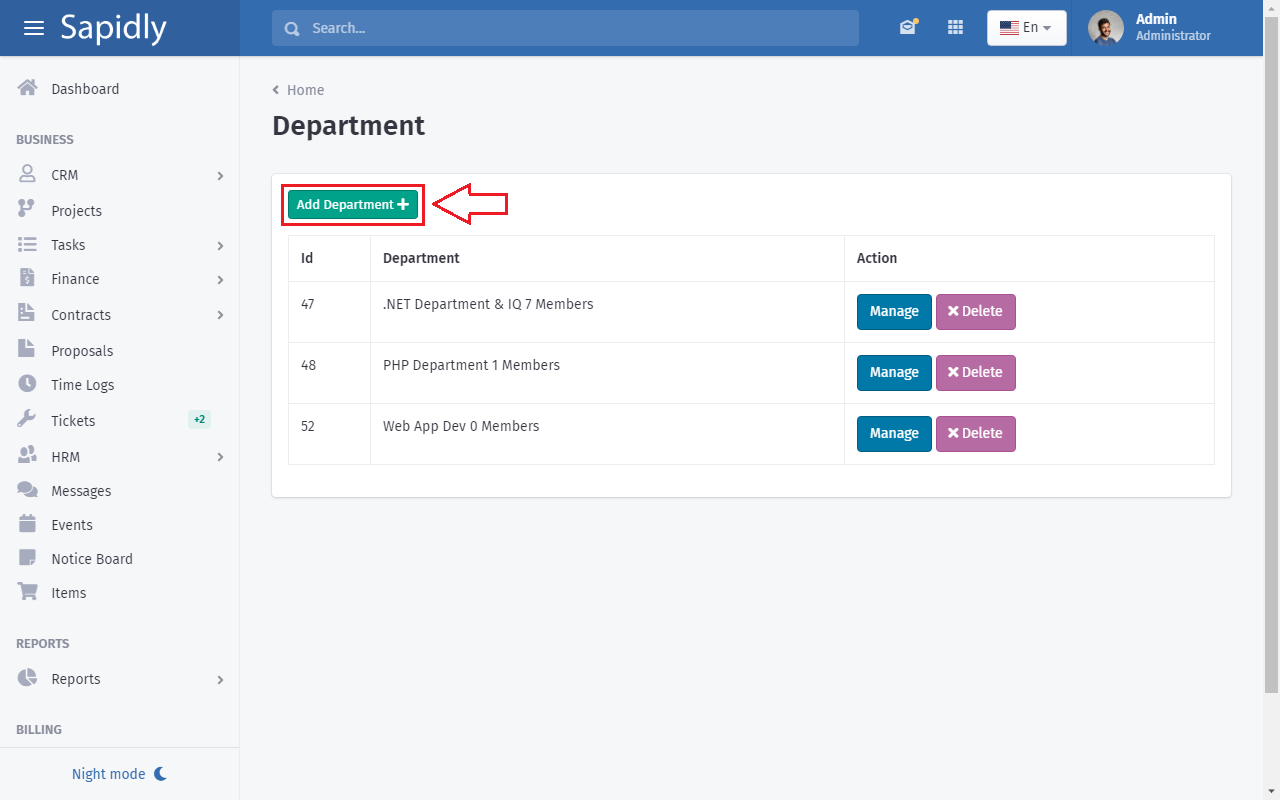Image resolution: width=1280 pixels, height=800 pixels.
Task: Click the Search input field
Action: 565,28
